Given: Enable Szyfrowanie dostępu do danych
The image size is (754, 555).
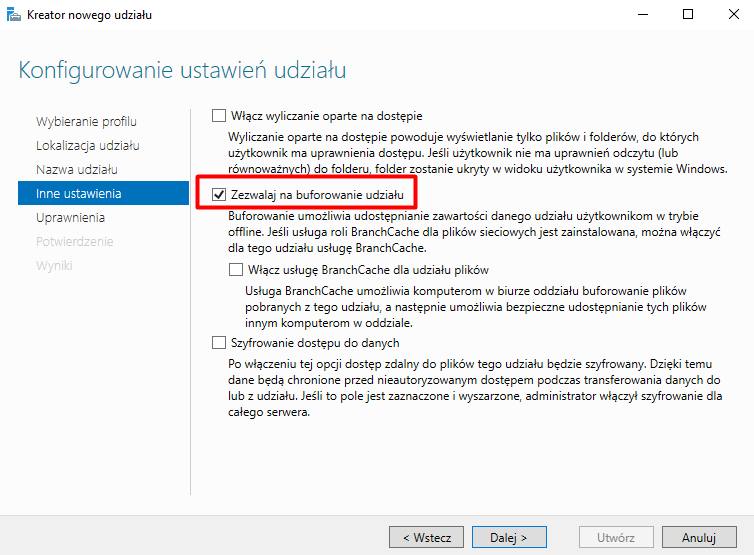Looking at the screenshot, I should coord(220,342).
